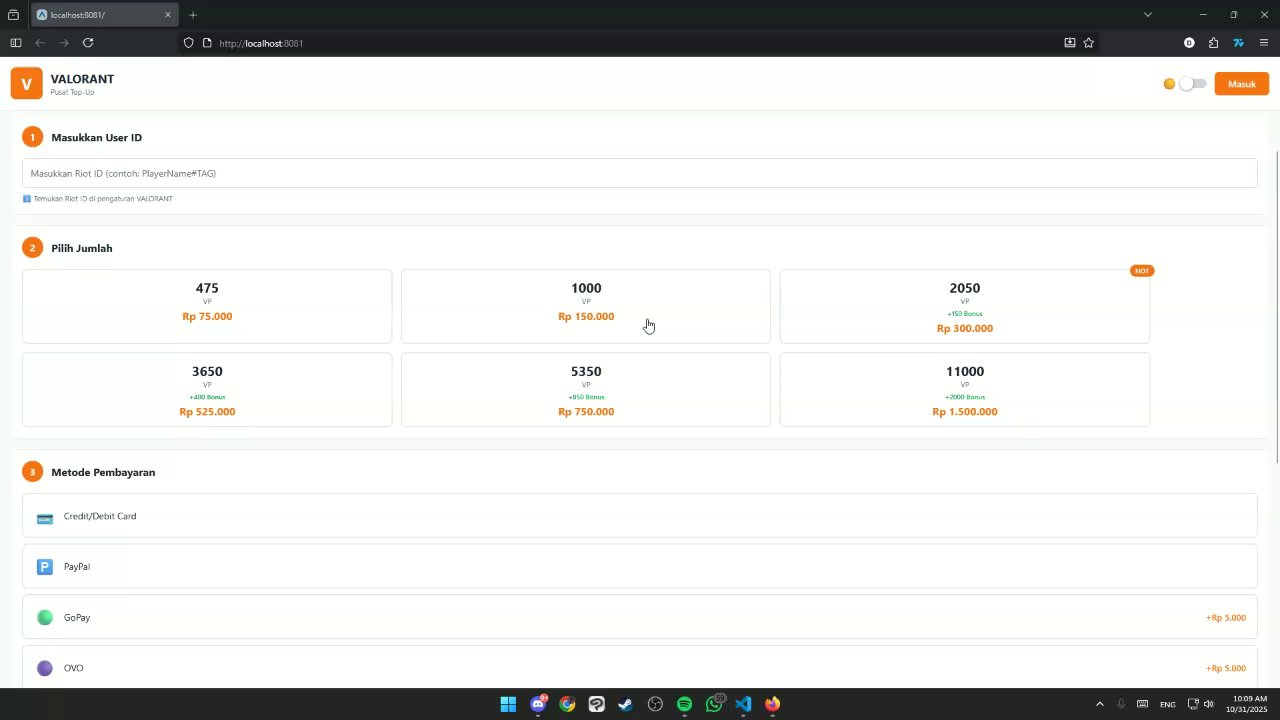Click the PayPal P icon
This screenshot has height=720, width=1280.
tap(45, 567)
